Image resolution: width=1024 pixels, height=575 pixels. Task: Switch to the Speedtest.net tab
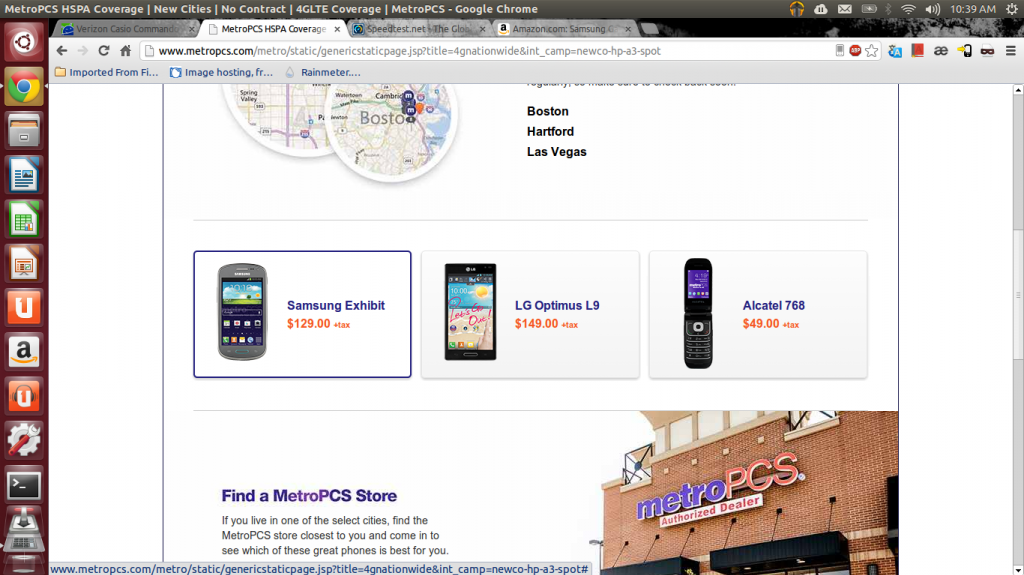[x=417, y=29]
